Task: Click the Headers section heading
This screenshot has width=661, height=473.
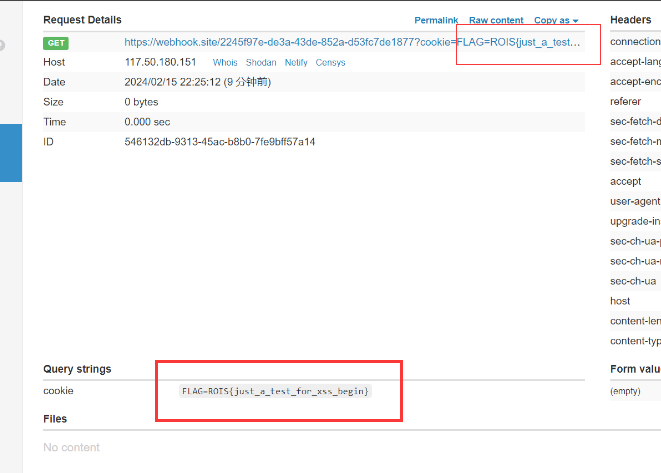Action: [x=631, y=20]
